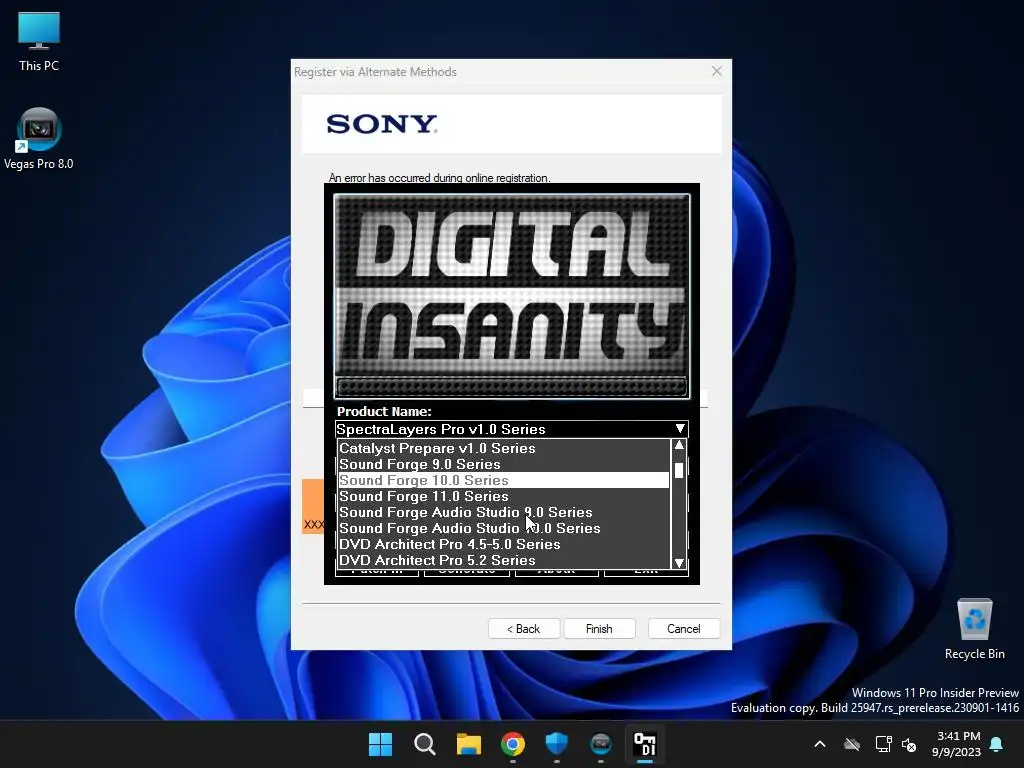
Task: Open taskbar Search
Action: (x=424, y=744)
